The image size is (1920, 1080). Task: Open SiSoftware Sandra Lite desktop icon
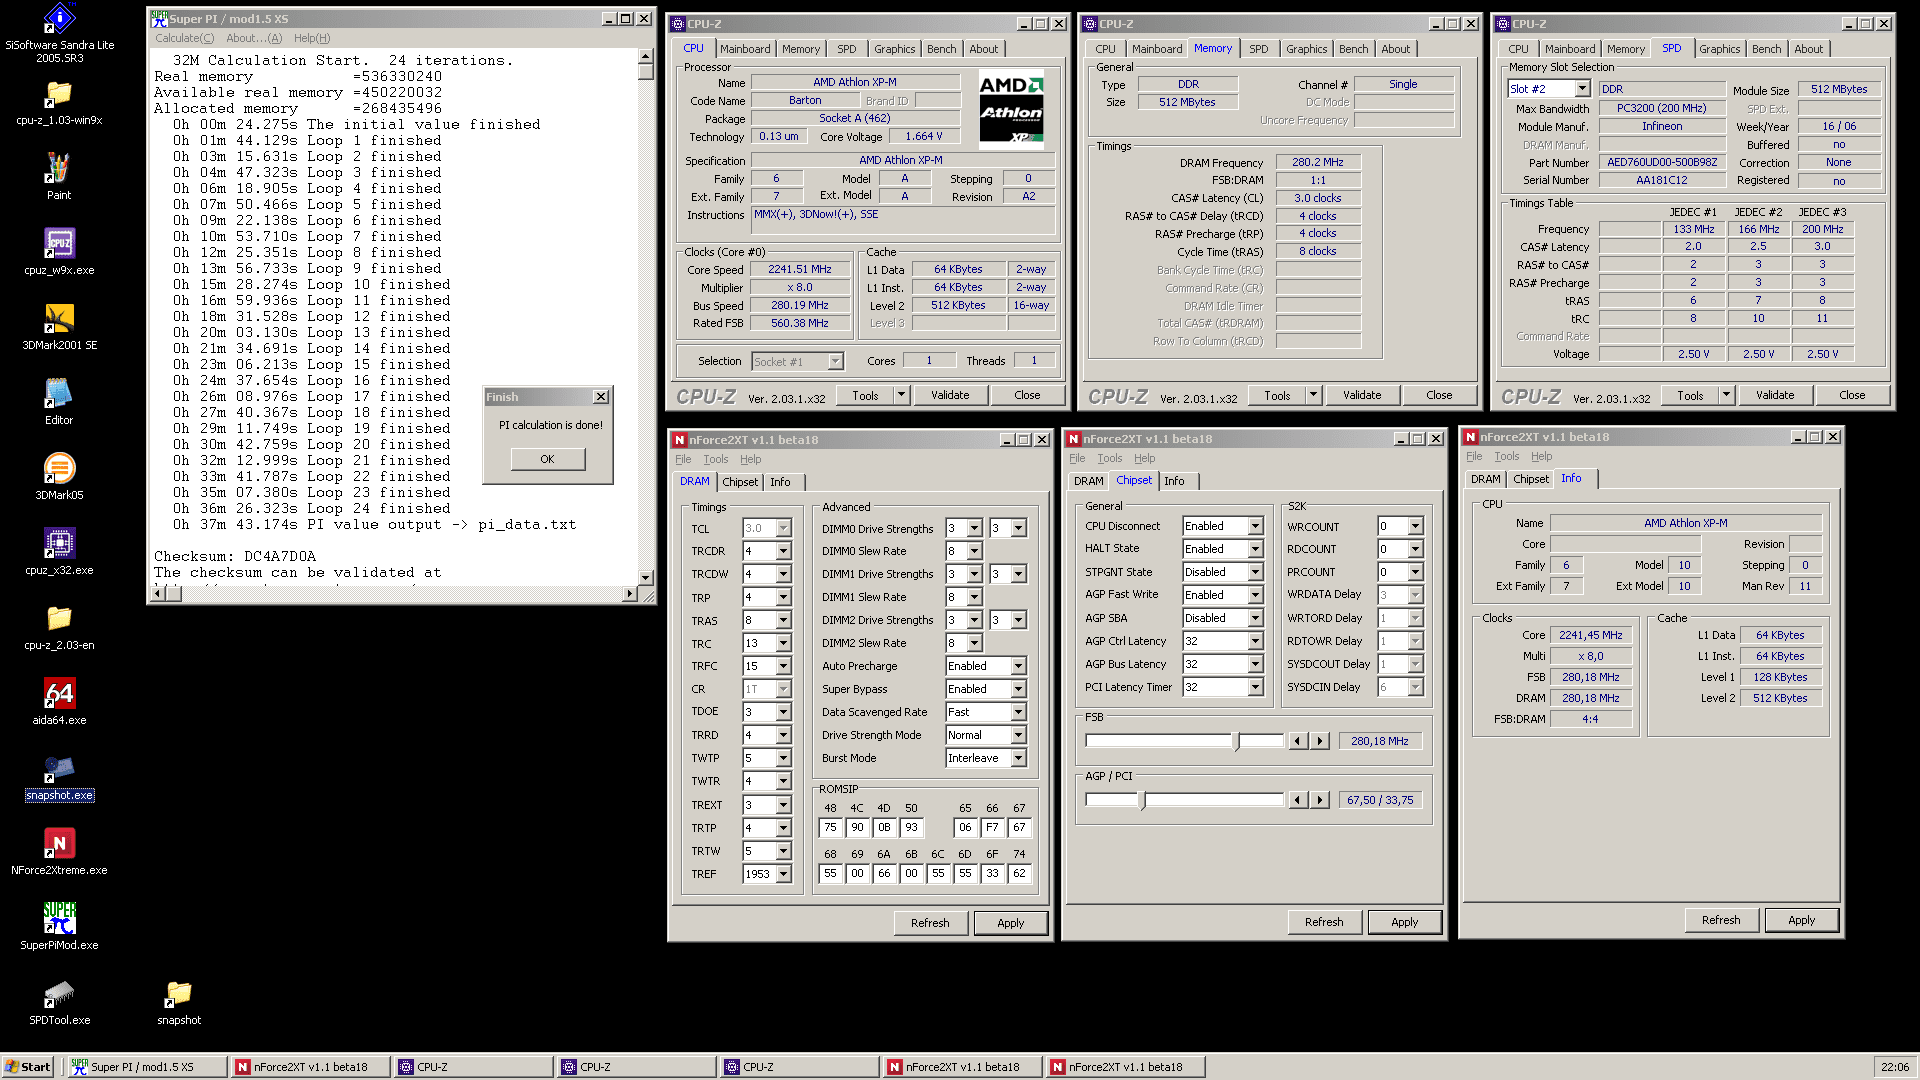point(59,33)
